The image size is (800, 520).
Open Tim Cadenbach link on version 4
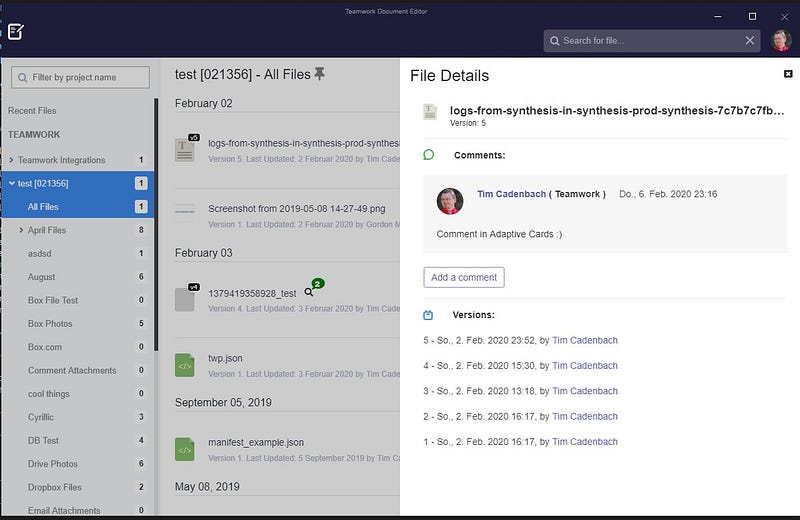pos(585,366)
